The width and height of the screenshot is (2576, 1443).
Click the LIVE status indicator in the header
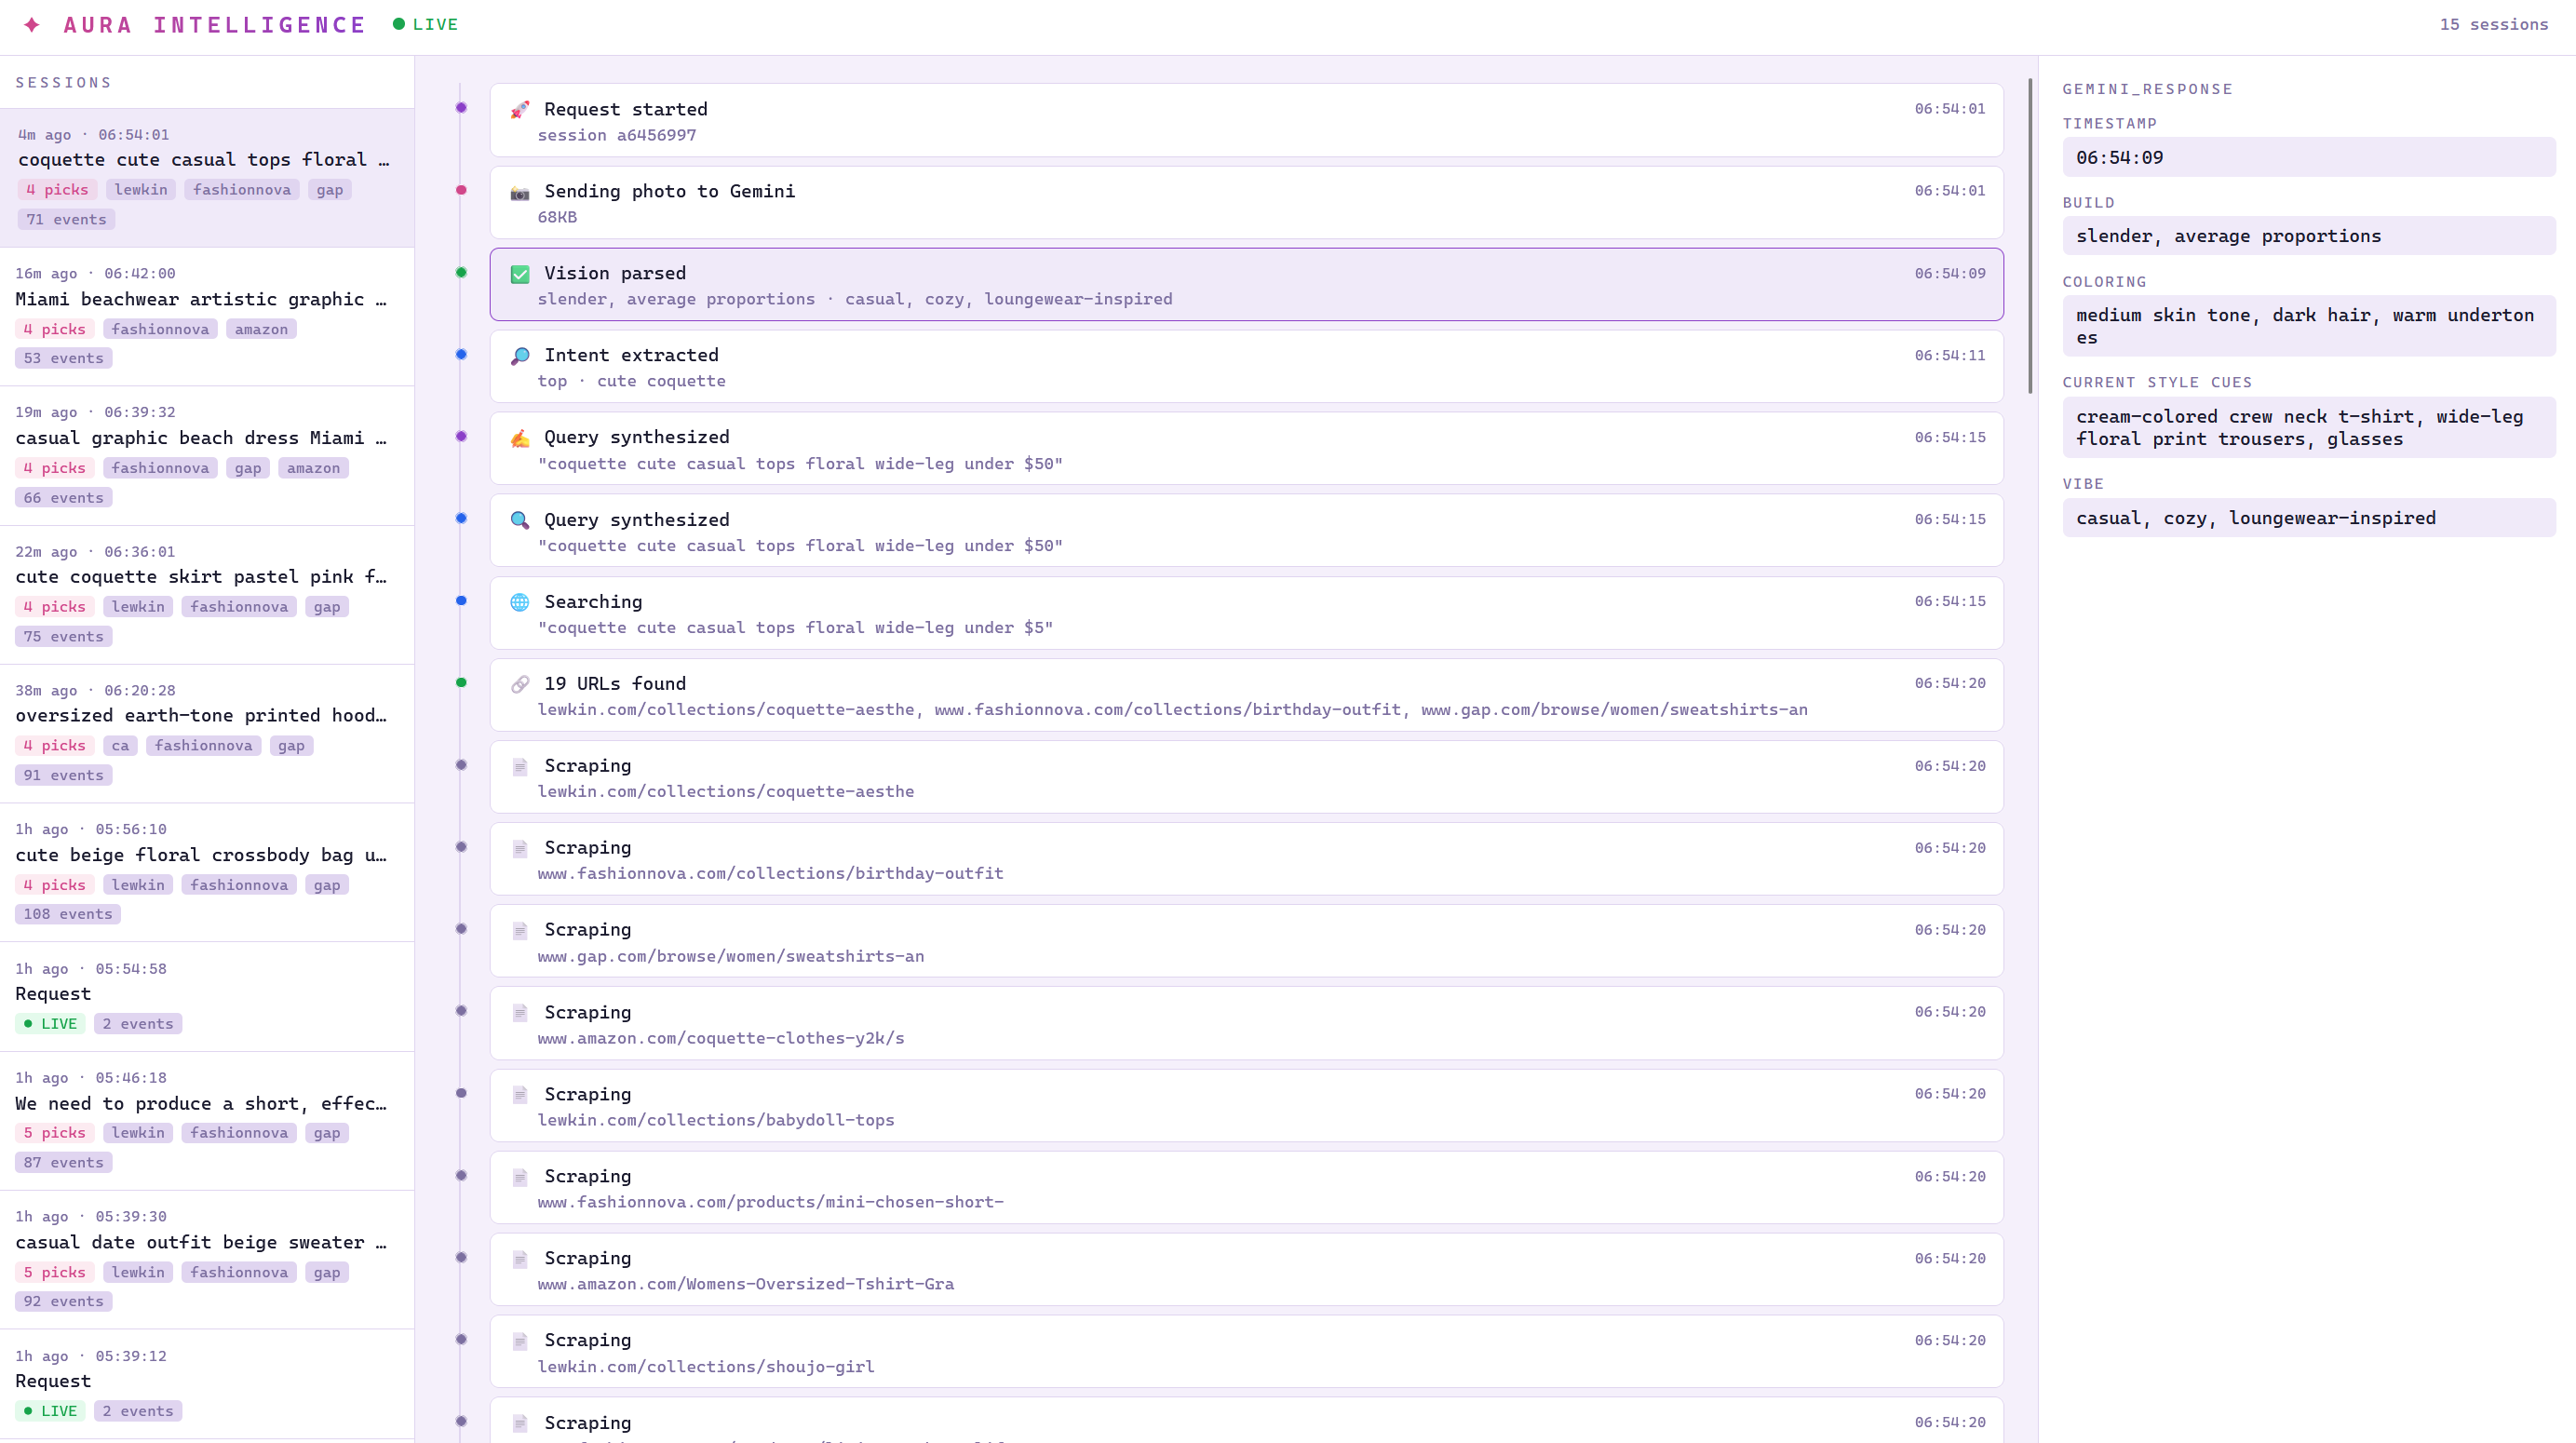coord(426,25)
